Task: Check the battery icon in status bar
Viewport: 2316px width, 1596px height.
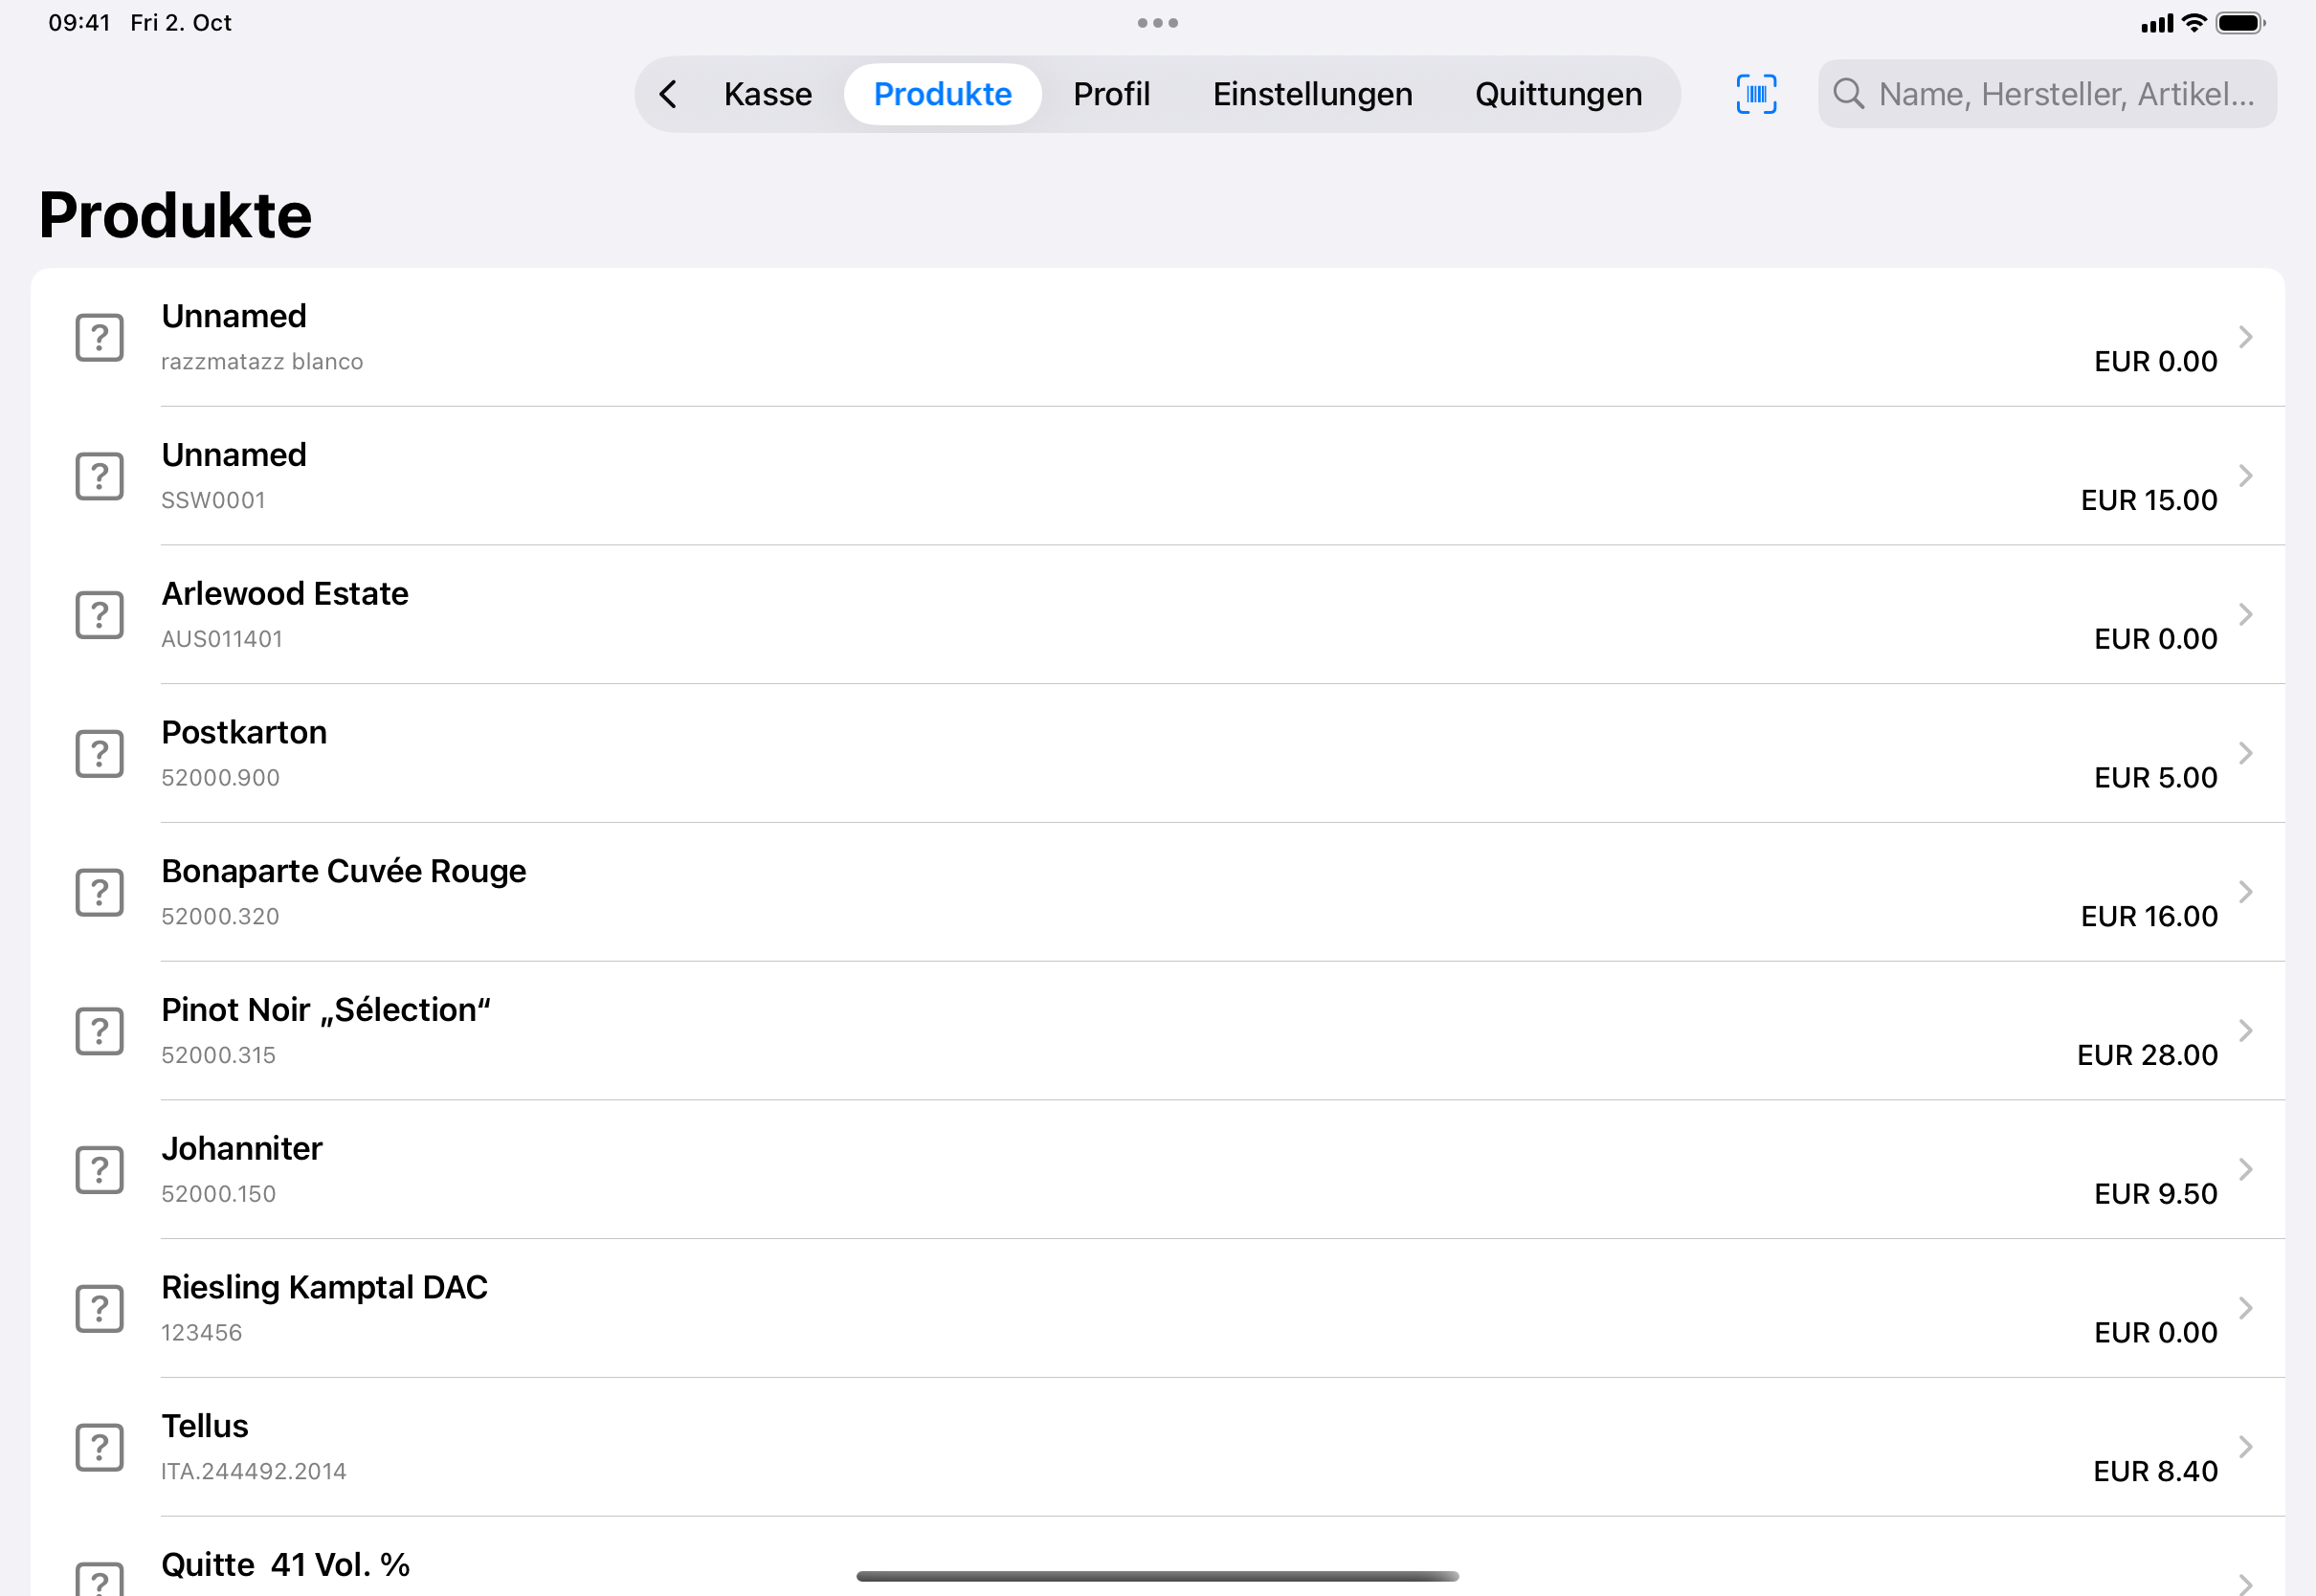Action: point(2240,23)
